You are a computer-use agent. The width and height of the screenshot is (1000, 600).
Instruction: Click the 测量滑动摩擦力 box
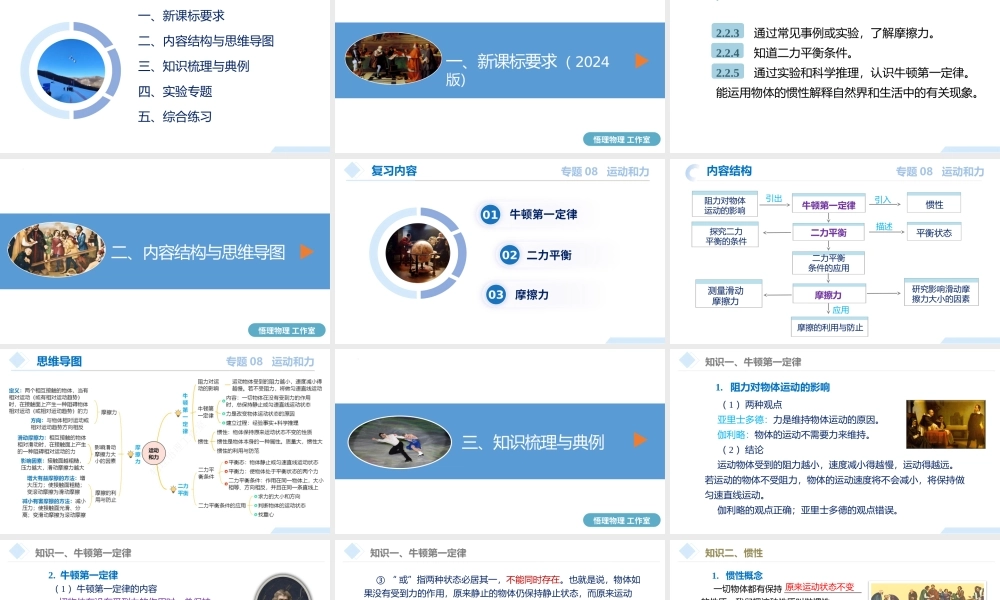[729, 295]
